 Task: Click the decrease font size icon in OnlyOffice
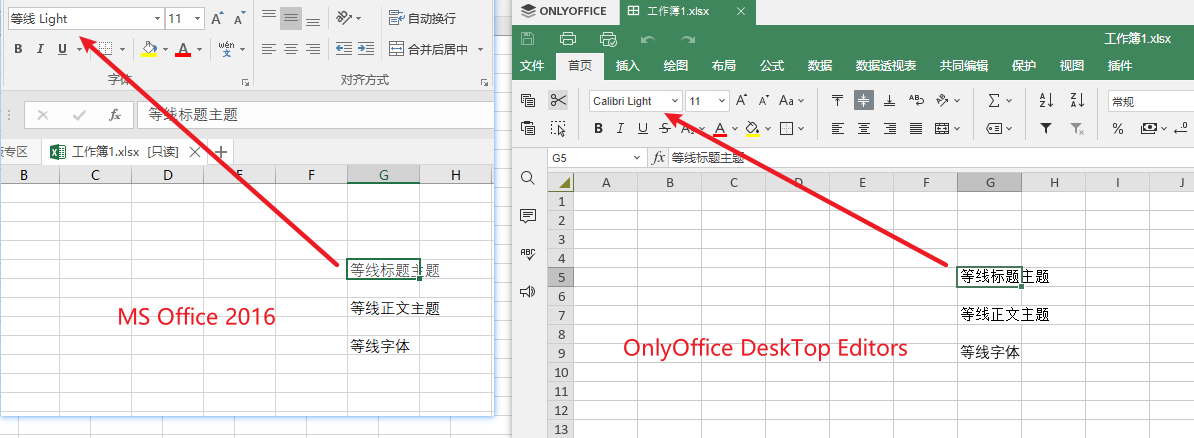[x=763, y=101]
